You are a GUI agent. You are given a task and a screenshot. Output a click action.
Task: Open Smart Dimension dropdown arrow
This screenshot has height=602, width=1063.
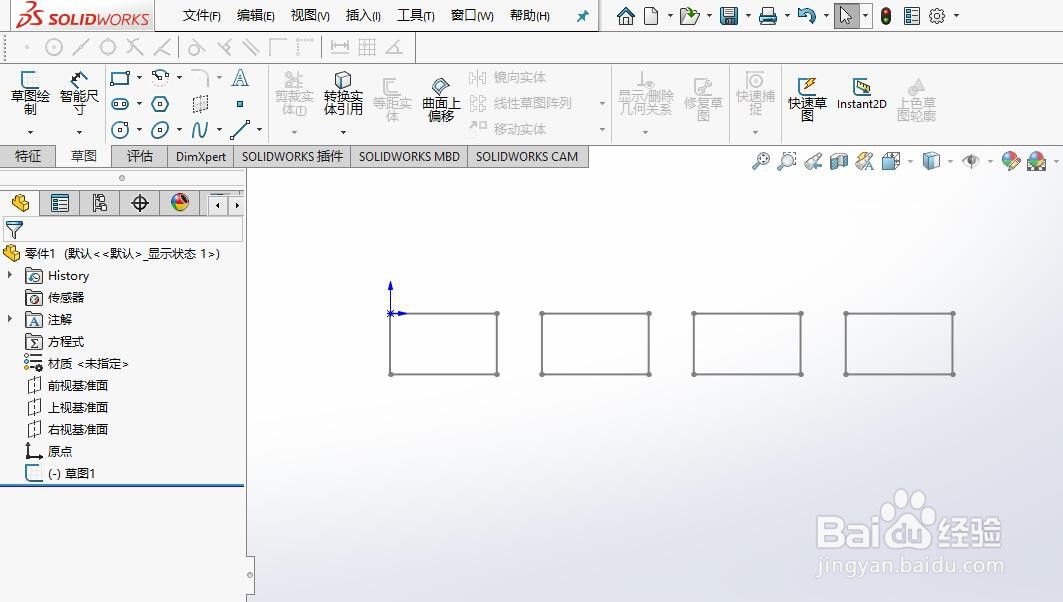[79, 132]
